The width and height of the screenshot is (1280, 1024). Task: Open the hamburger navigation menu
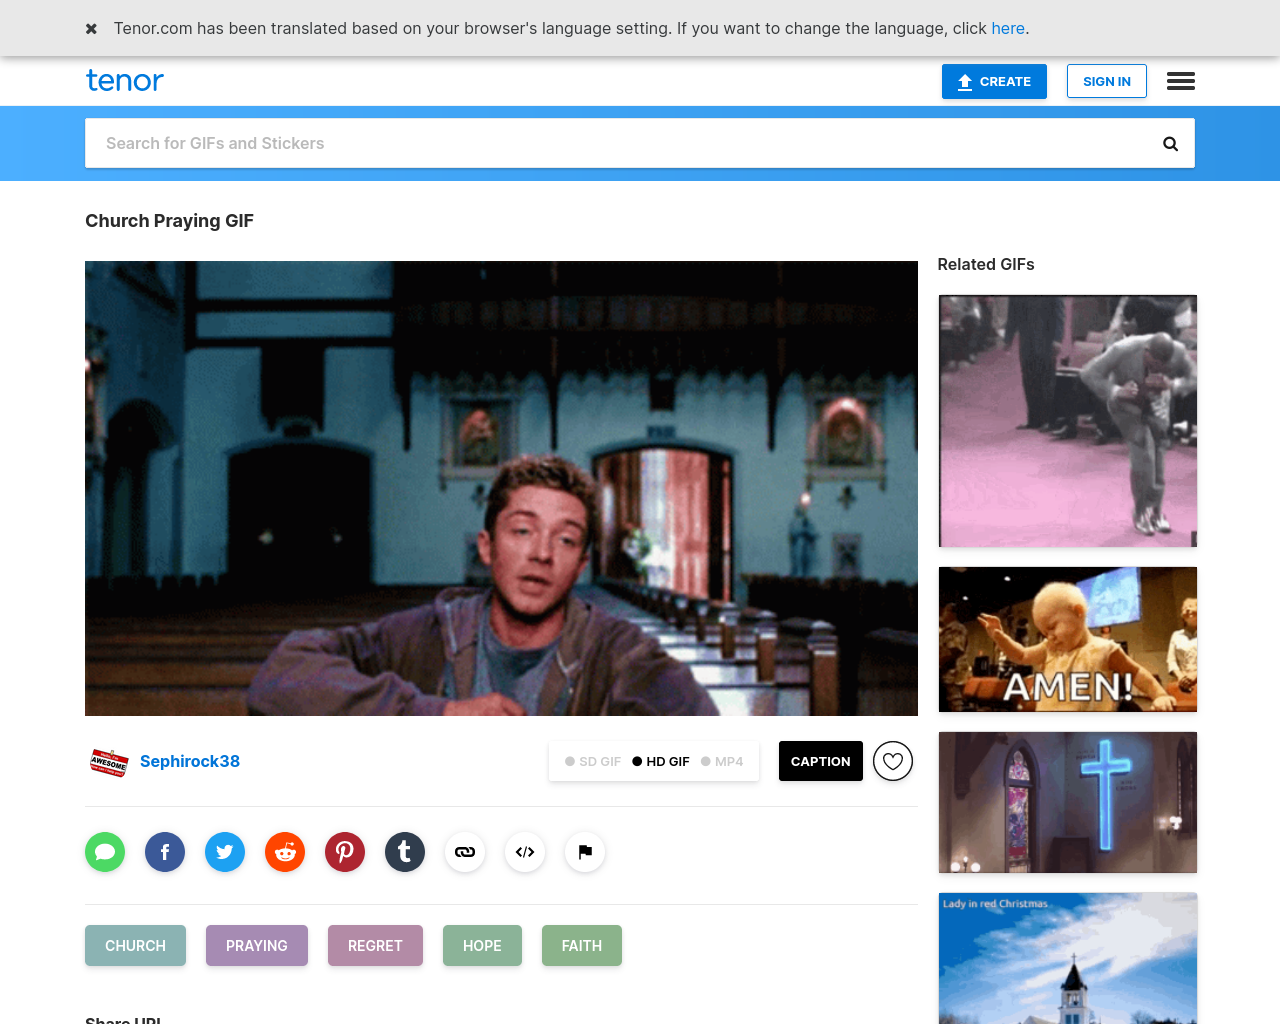point(1181,81)
